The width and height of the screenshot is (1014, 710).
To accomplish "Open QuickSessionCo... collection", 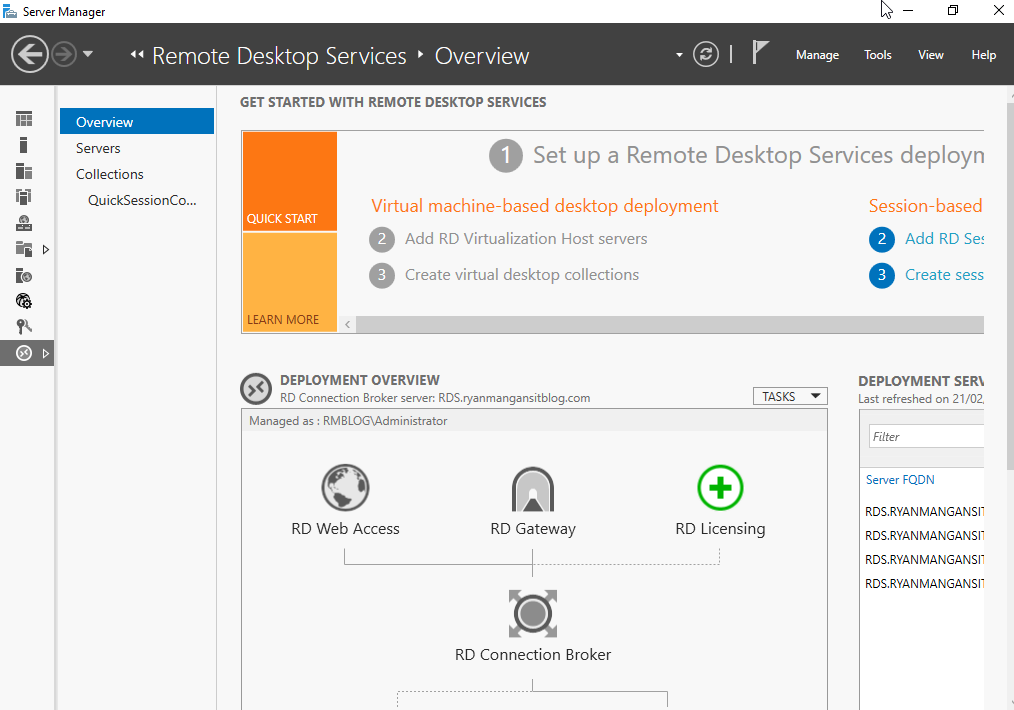I will 142,200.
